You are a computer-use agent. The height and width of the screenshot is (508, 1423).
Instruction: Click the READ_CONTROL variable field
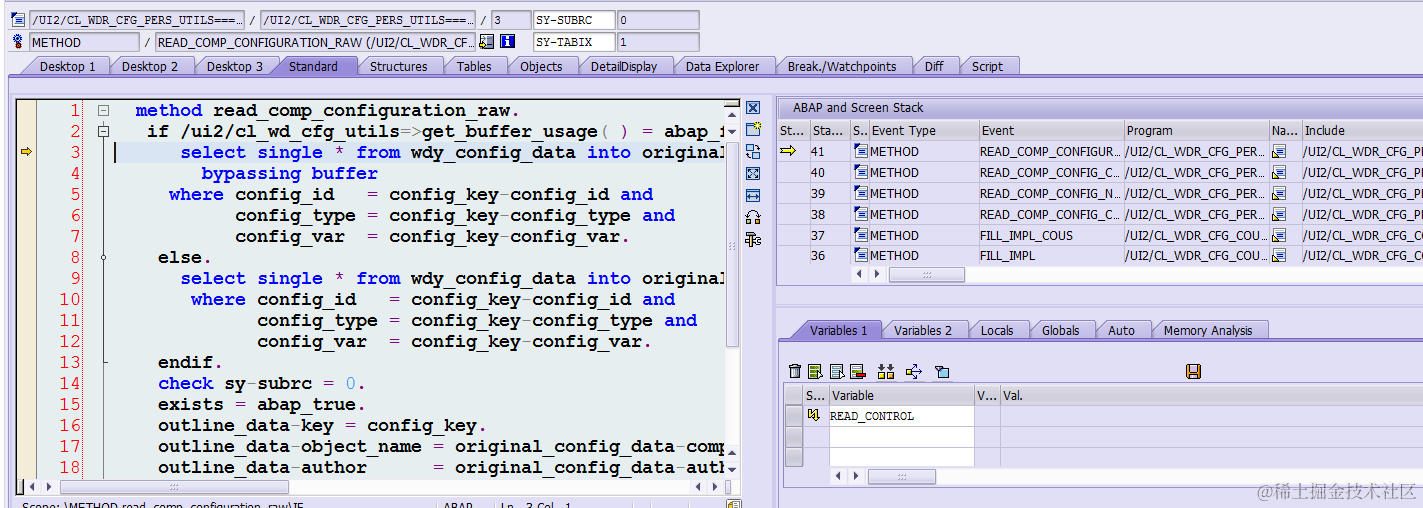point(901,416)
